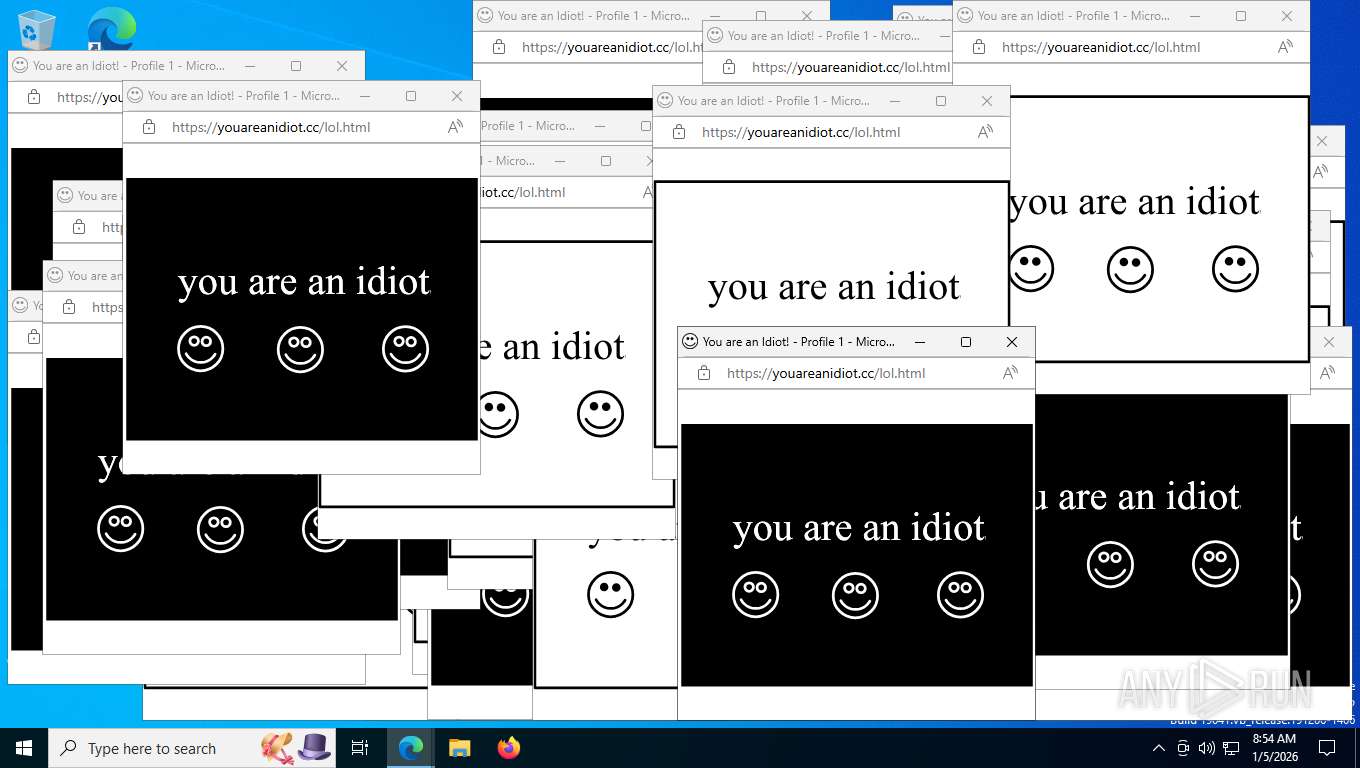
Task: Open Task View from the taskbar
Action: point(360,748)
